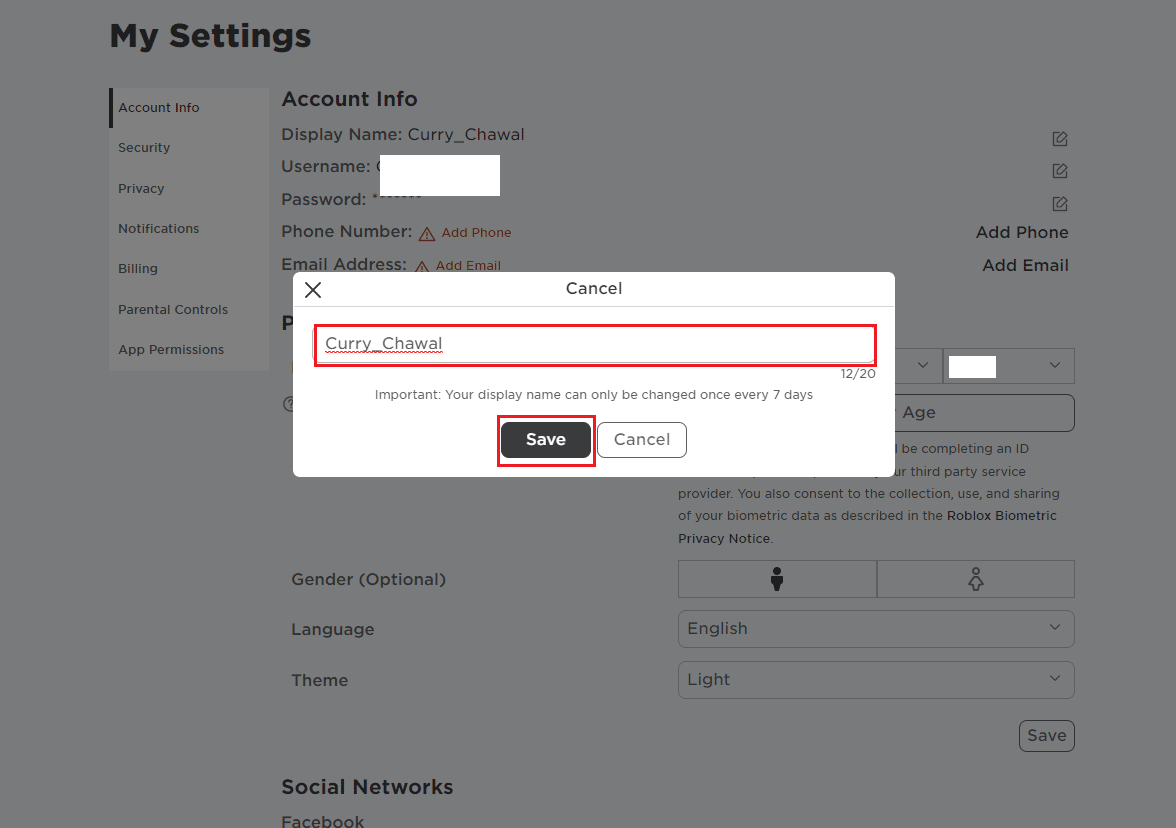Click the My Settings page title
1176x828 pixels.
coord(210,37)
